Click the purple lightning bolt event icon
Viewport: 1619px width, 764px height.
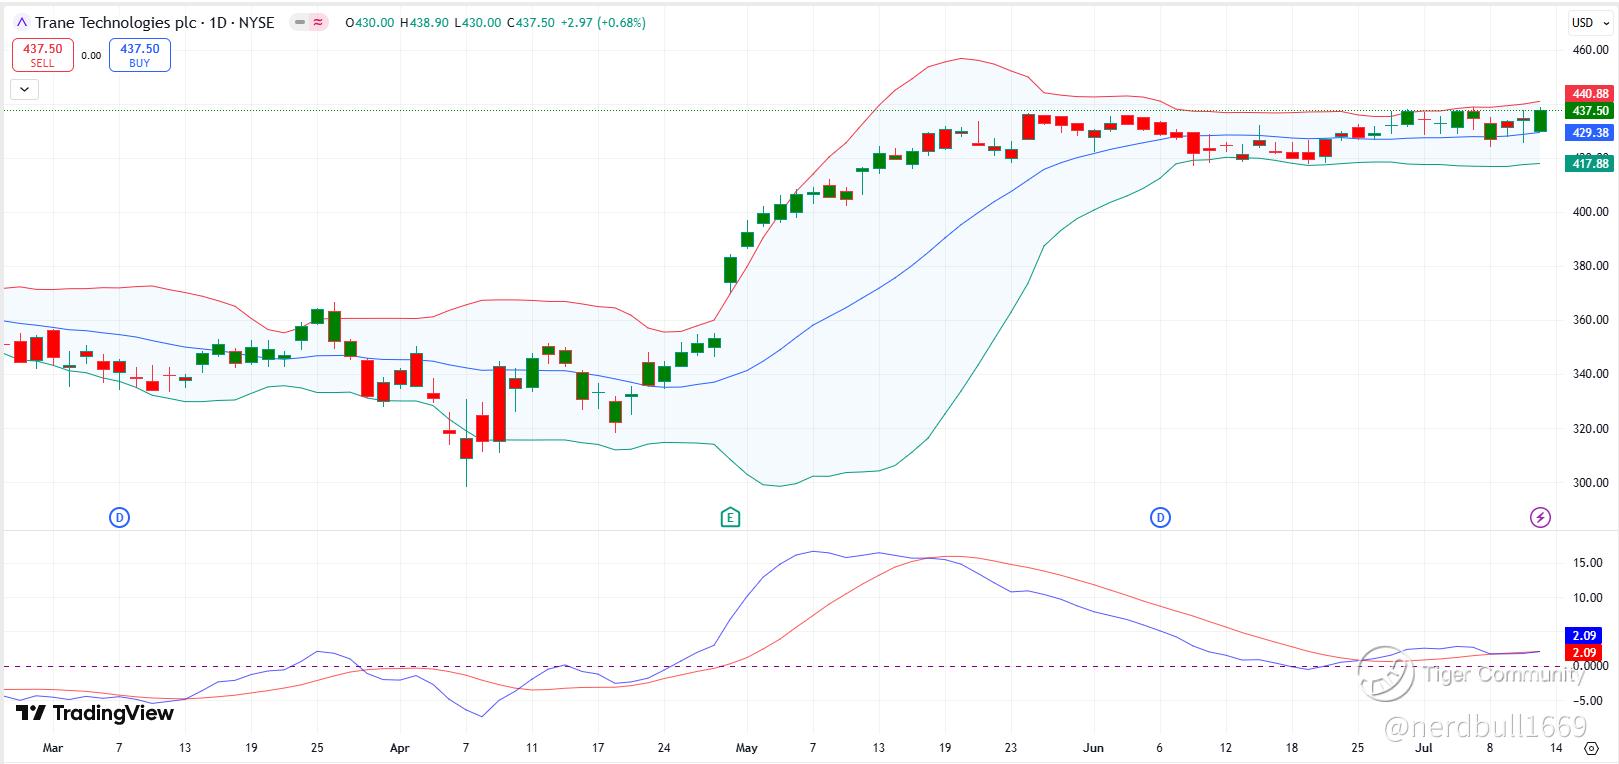[x=1541, y=517]
